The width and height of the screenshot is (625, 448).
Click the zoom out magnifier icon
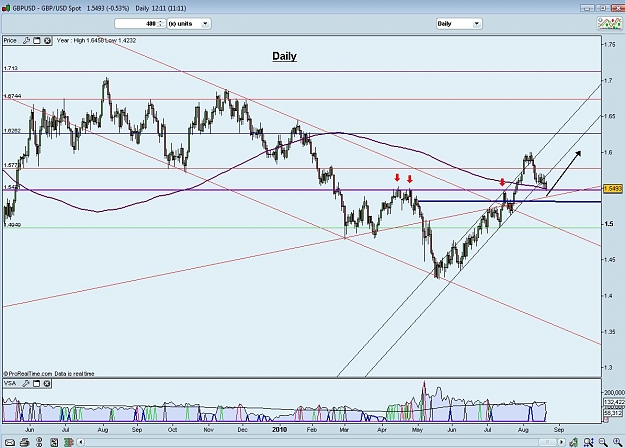pos(603,442)
